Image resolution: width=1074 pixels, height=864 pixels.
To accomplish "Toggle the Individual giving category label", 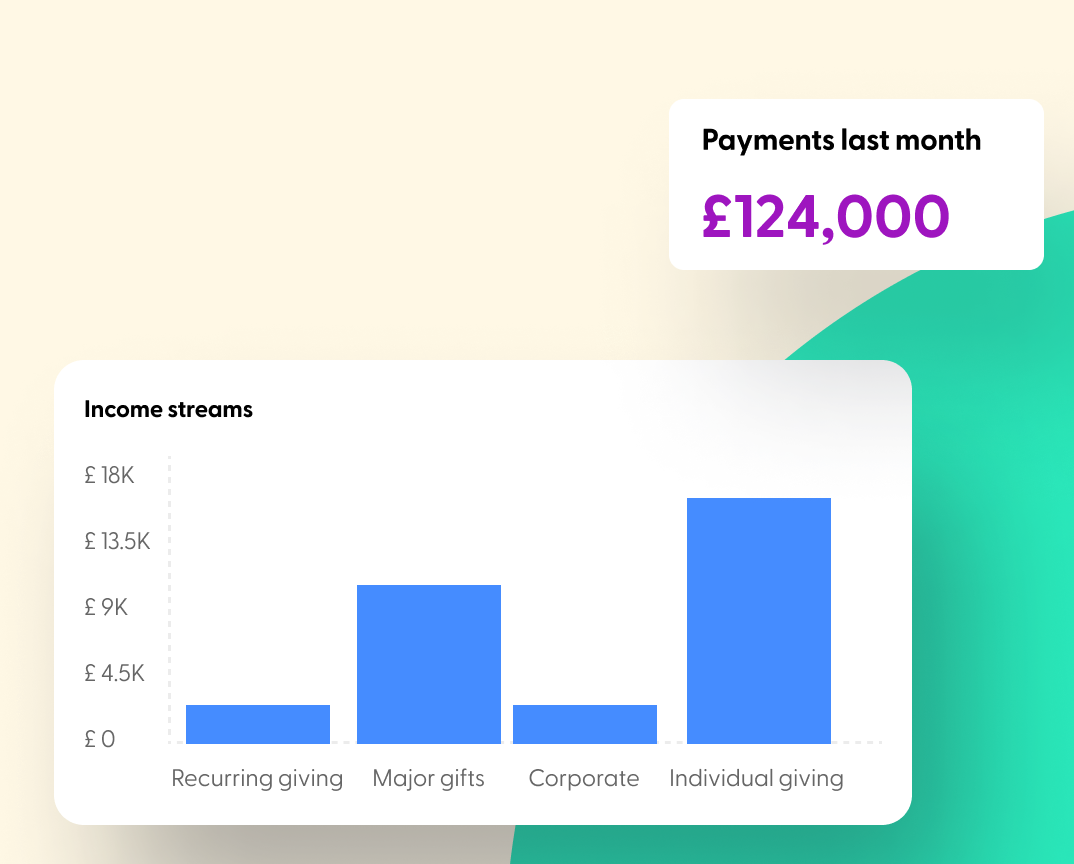I will pyautogui.click(x=756, y=778).
